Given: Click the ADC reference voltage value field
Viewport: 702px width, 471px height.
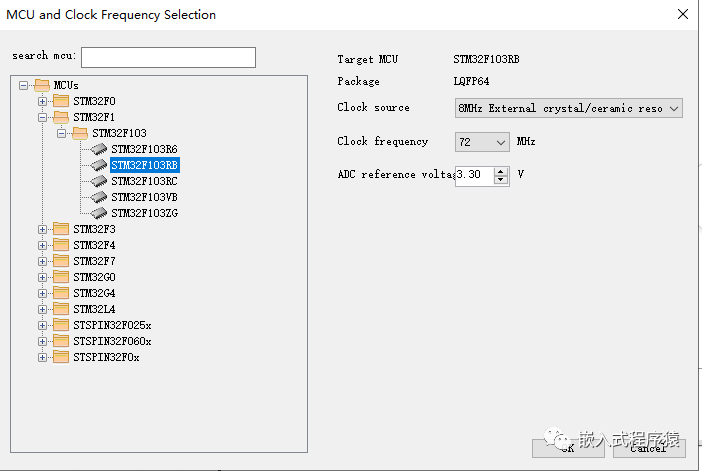Looking at the screenshot, I should tap(475, 175).
